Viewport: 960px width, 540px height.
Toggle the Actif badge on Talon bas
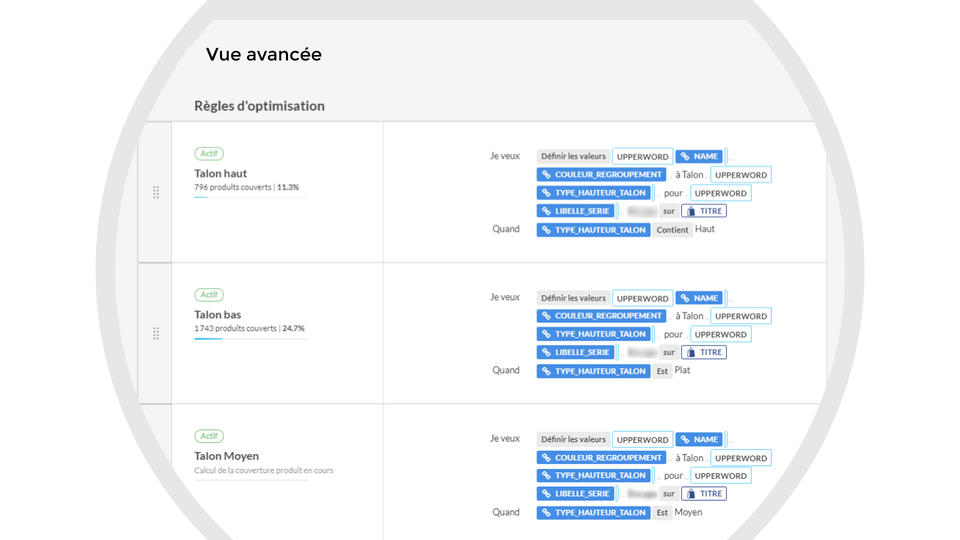(x=209, y=295)
